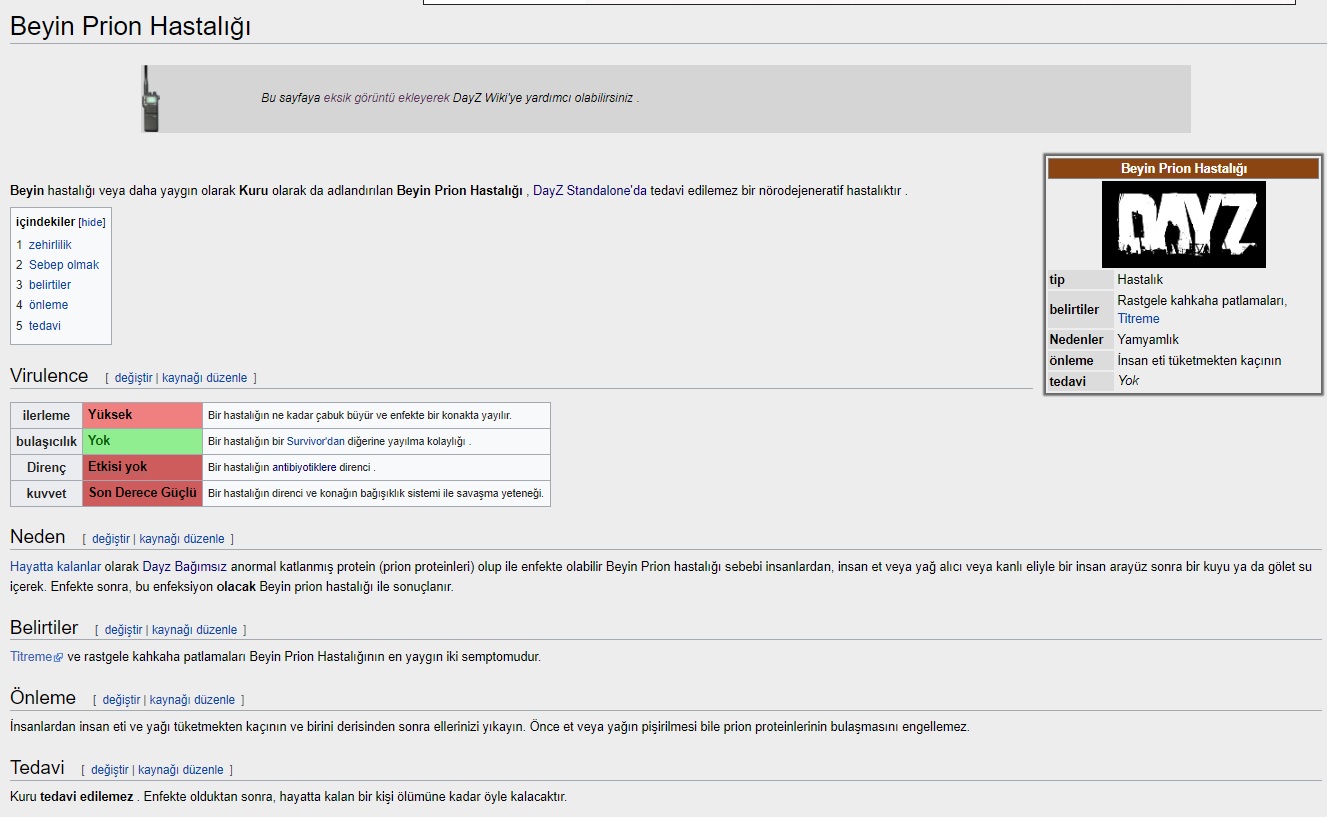Open the DayZ logo image in the infobox
Viewport: 1327px width, 817px height.
pos(1183,224)
